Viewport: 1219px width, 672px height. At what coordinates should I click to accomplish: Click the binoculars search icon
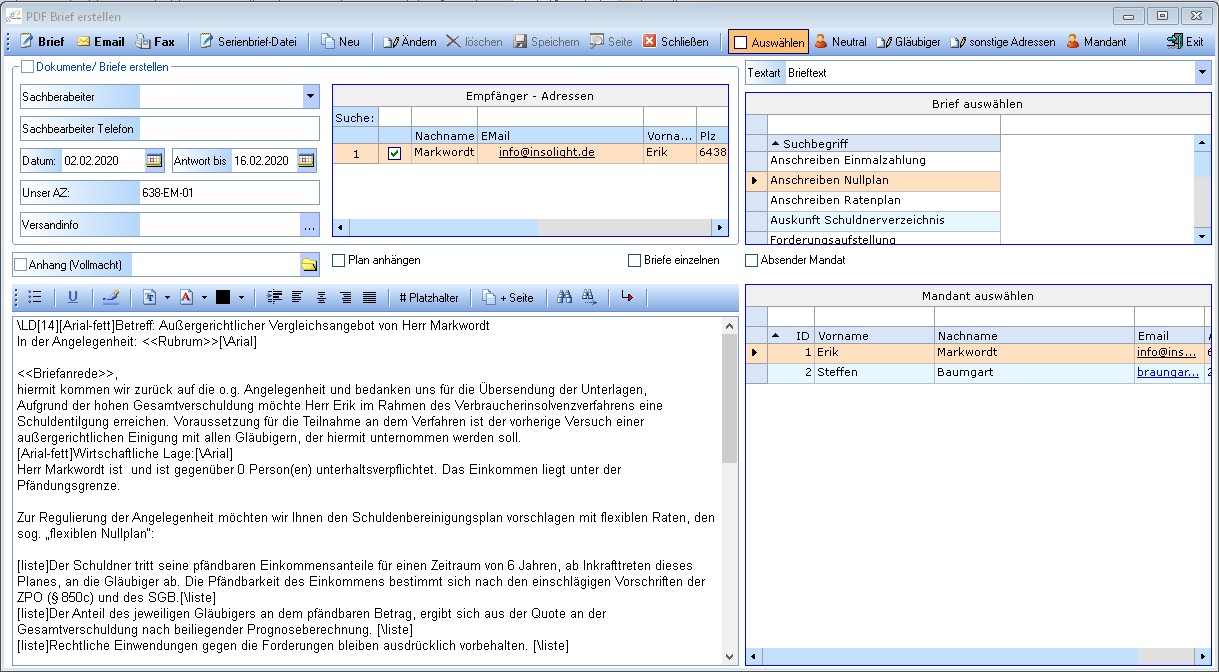click(x=564, y=297)
